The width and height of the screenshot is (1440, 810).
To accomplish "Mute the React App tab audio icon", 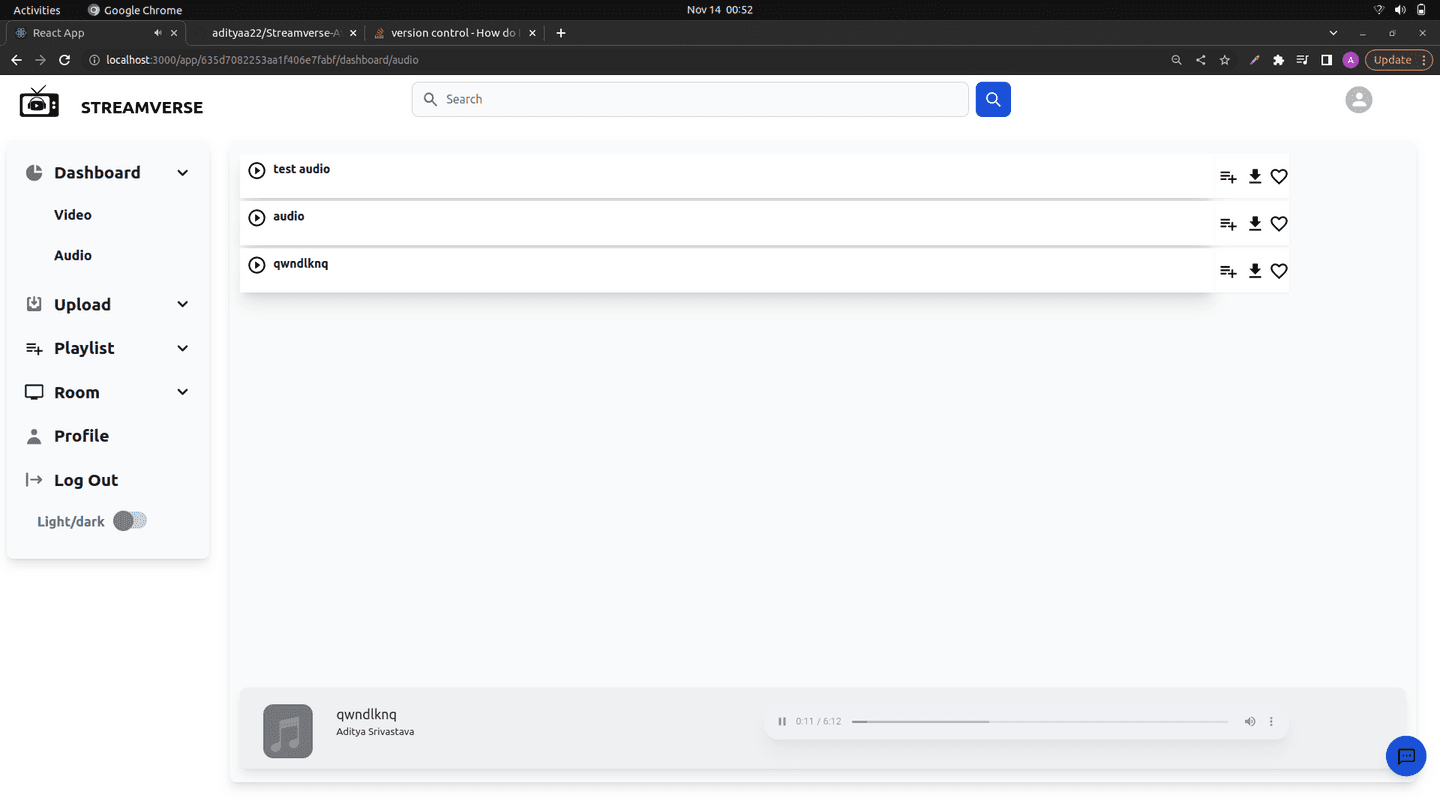I will point(157,33).
